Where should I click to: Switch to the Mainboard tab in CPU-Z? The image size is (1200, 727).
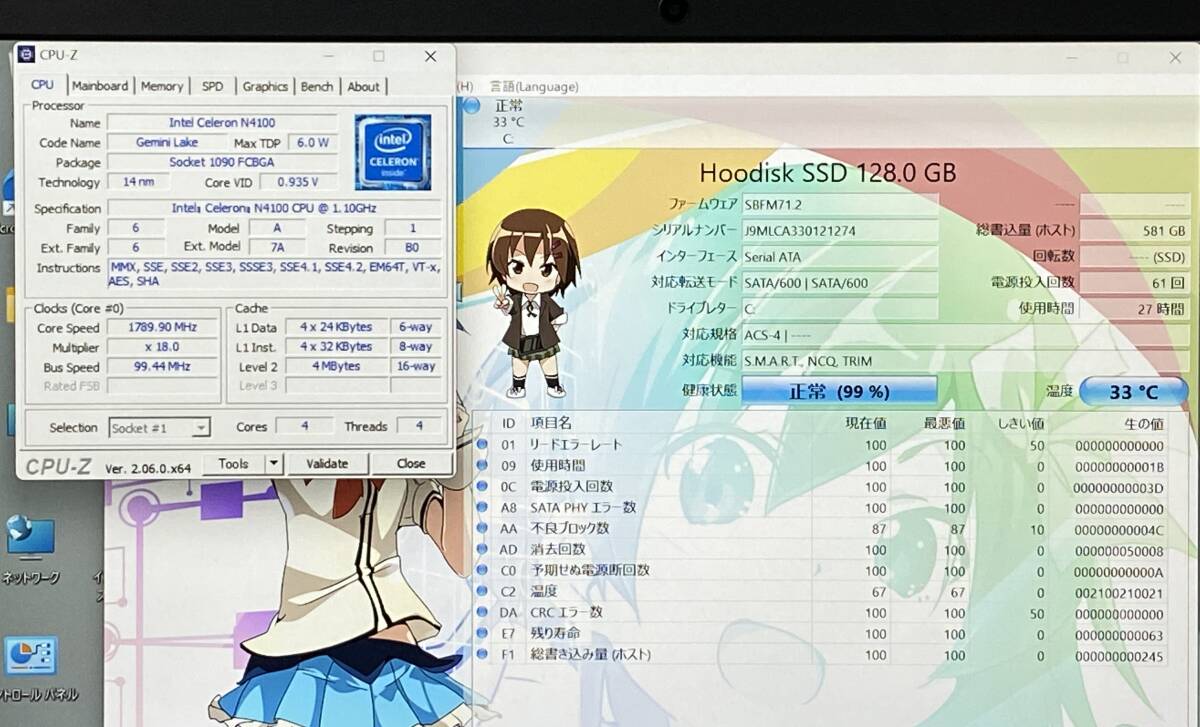tap(100, 86)
